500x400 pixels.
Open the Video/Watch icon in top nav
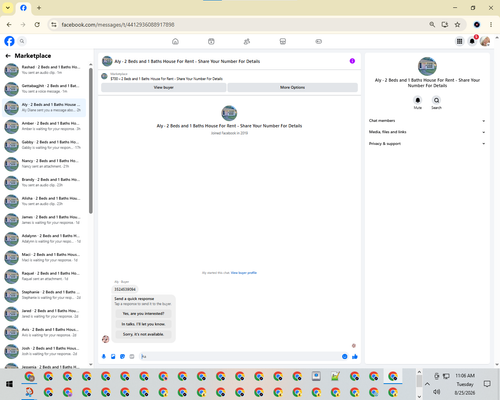coord(211,41)
